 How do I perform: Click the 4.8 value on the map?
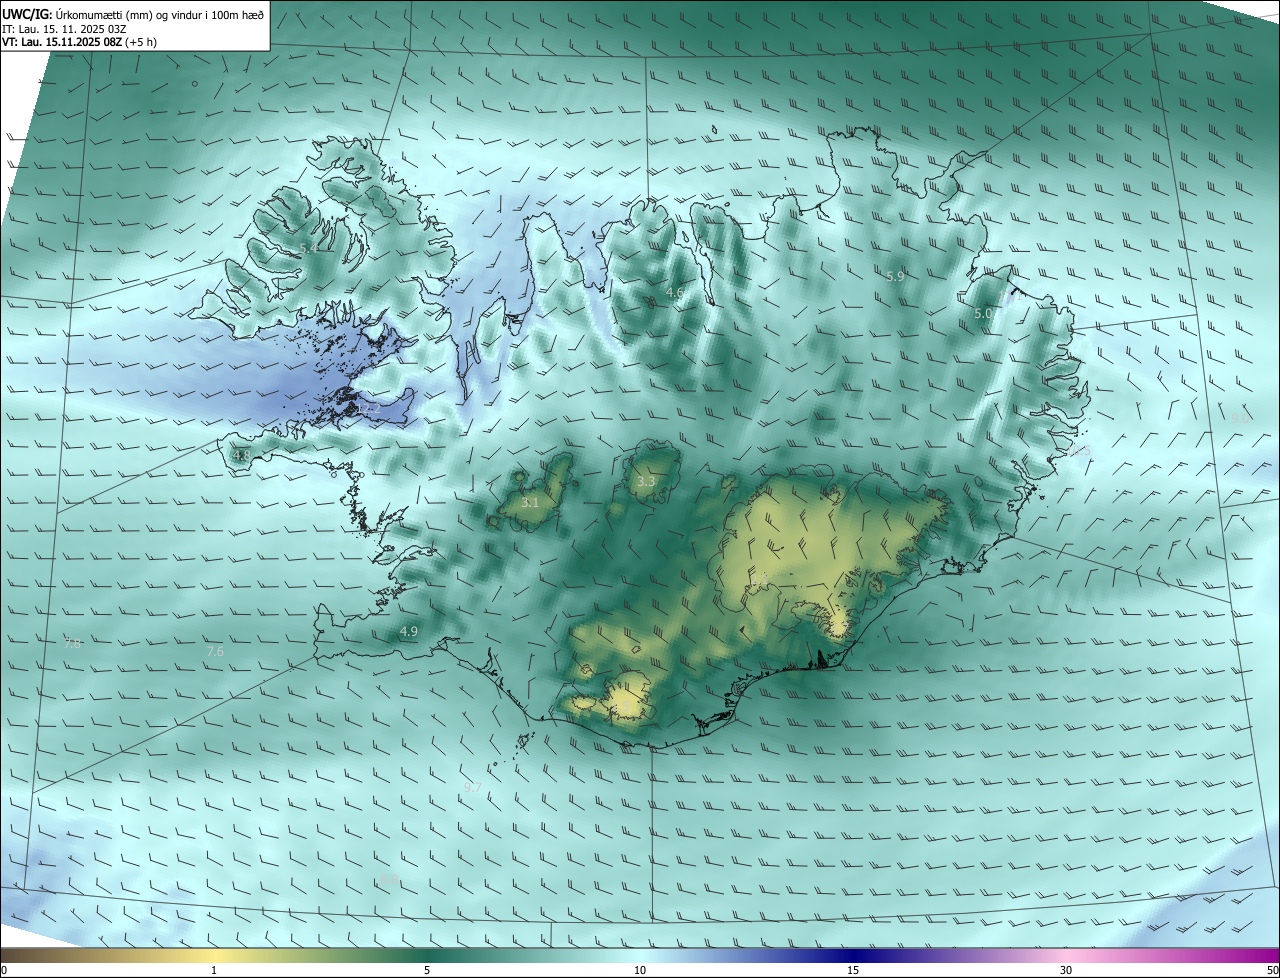pos(241,456)
